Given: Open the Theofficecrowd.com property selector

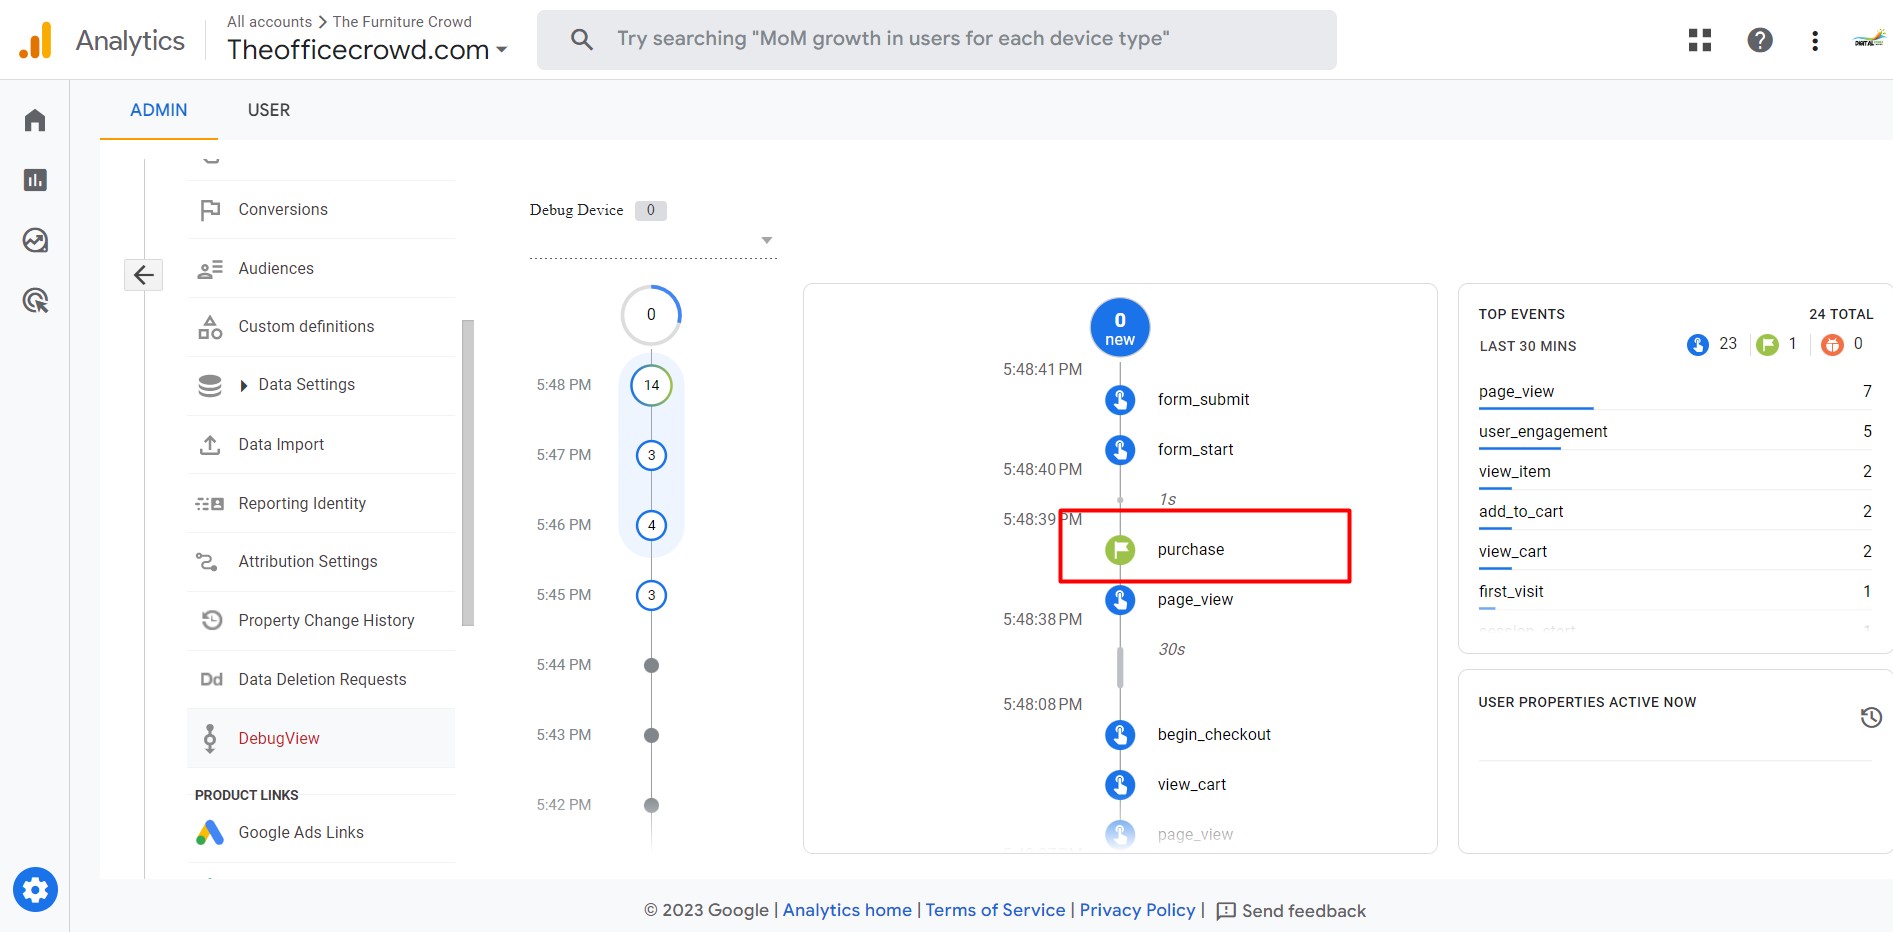Looking at the screenshot, I should point(366,49).
